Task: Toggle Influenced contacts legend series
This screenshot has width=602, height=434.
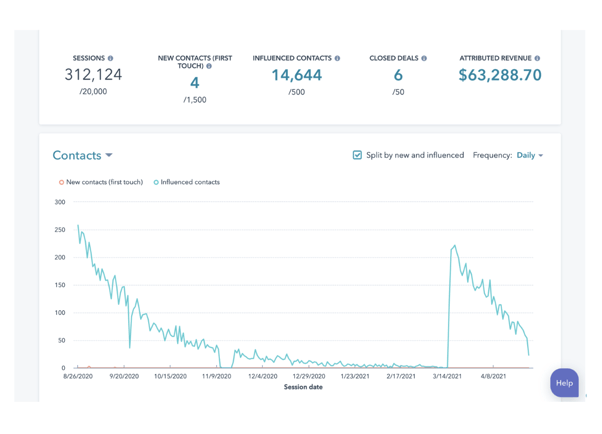Action: (187, 182)
